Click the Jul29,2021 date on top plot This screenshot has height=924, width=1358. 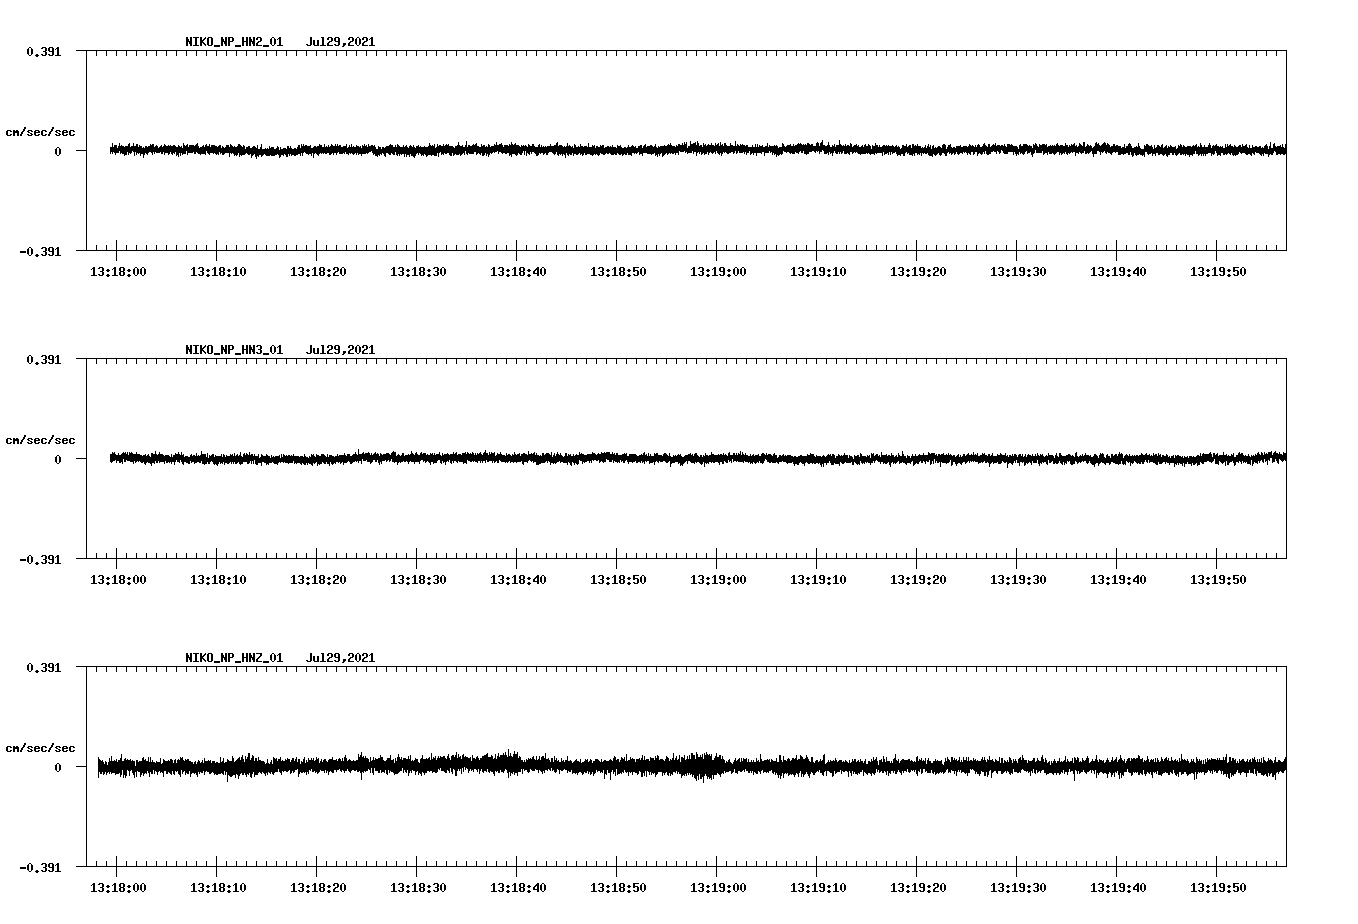pos(341,41)
